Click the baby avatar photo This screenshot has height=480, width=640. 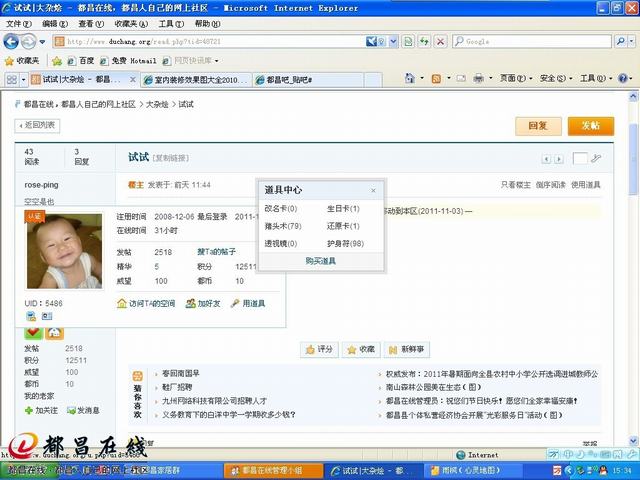(64, 251)
